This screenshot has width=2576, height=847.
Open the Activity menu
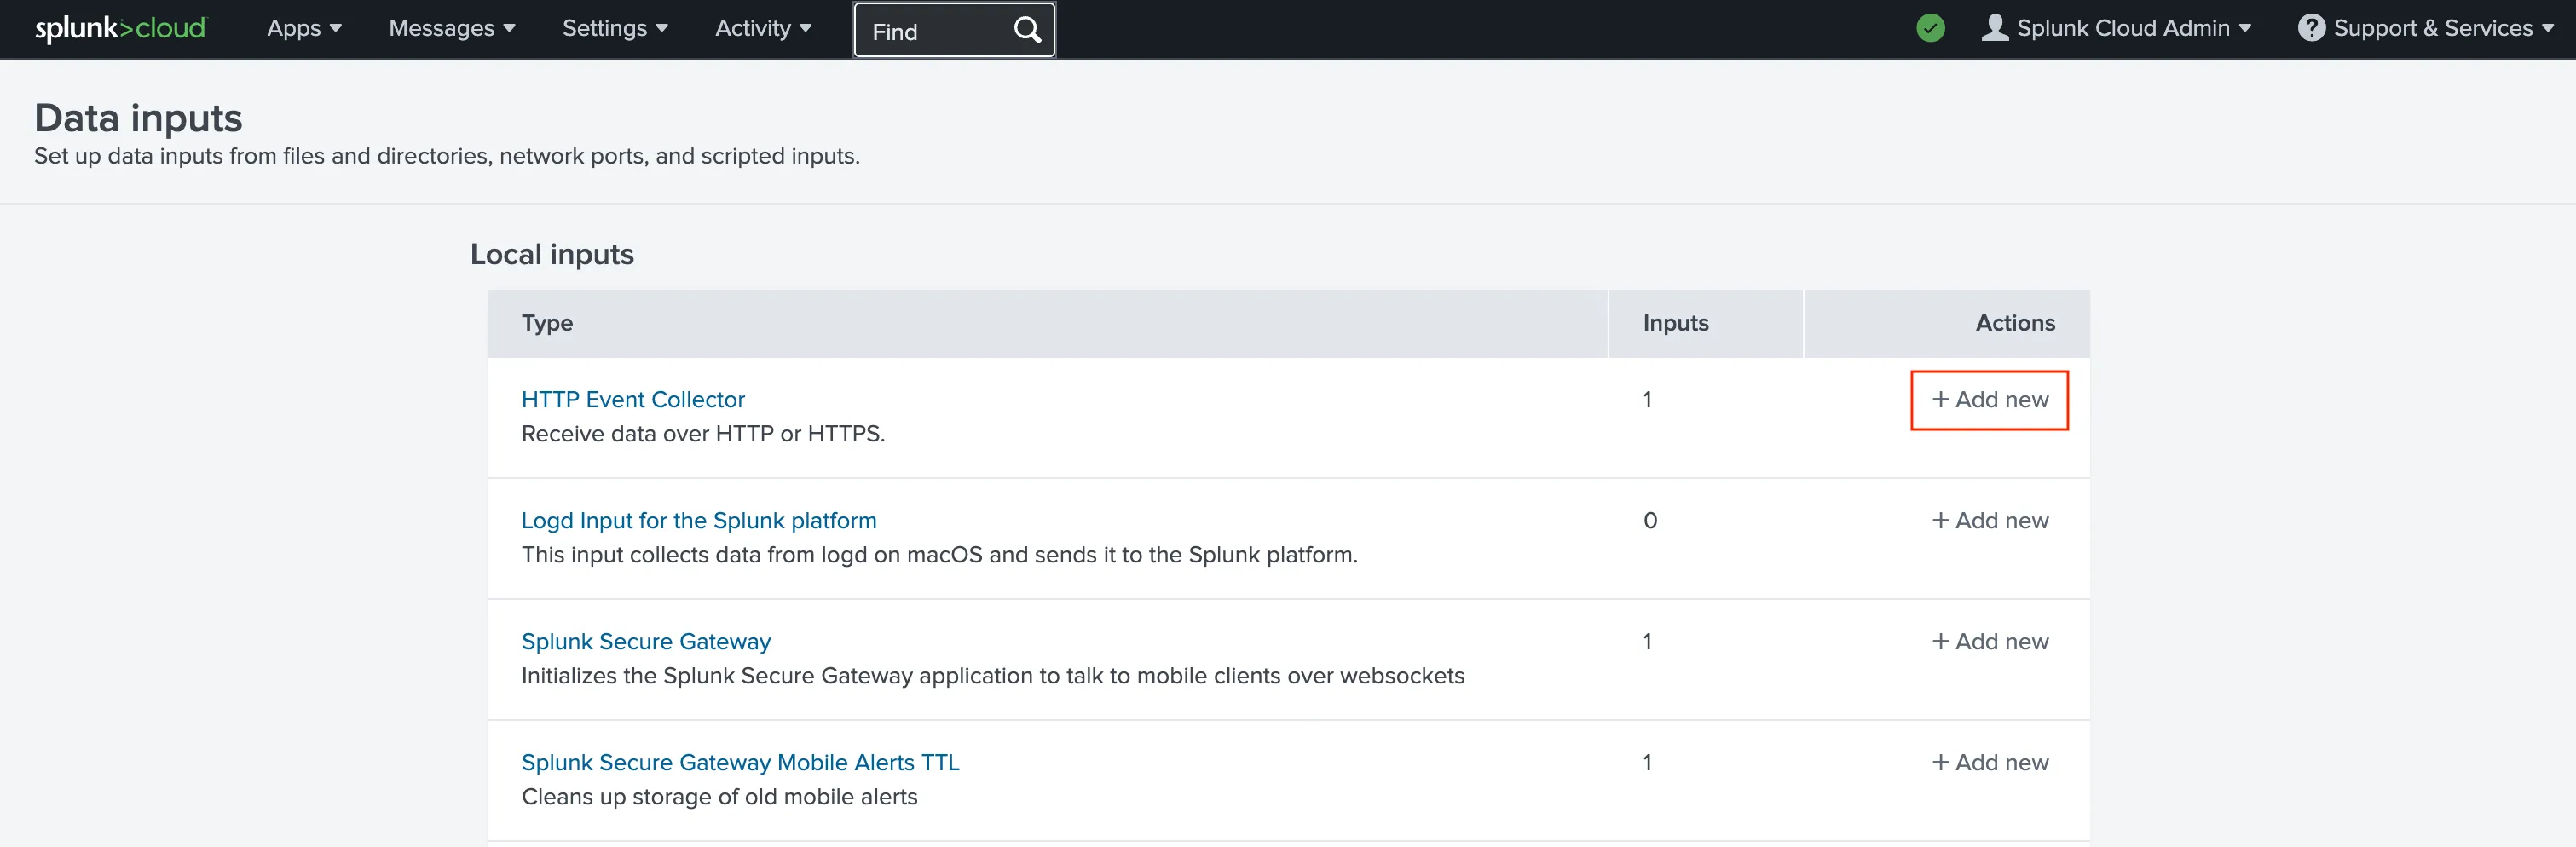[x=762, y=28]
